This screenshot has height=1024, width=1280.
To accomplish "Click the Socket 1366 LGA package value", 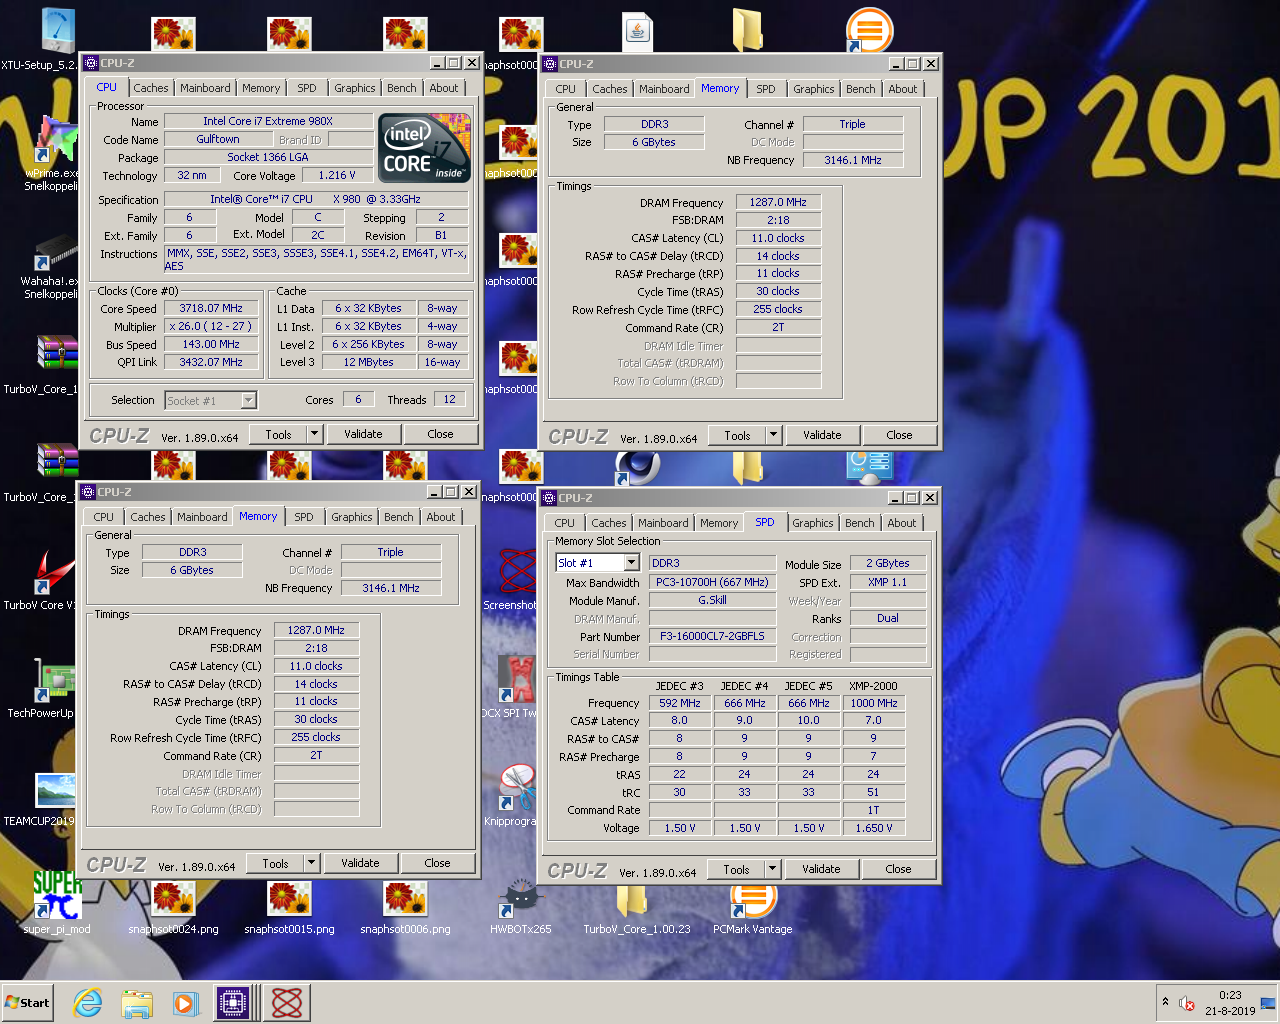I will pyautogui.click(x=267, y=157).
